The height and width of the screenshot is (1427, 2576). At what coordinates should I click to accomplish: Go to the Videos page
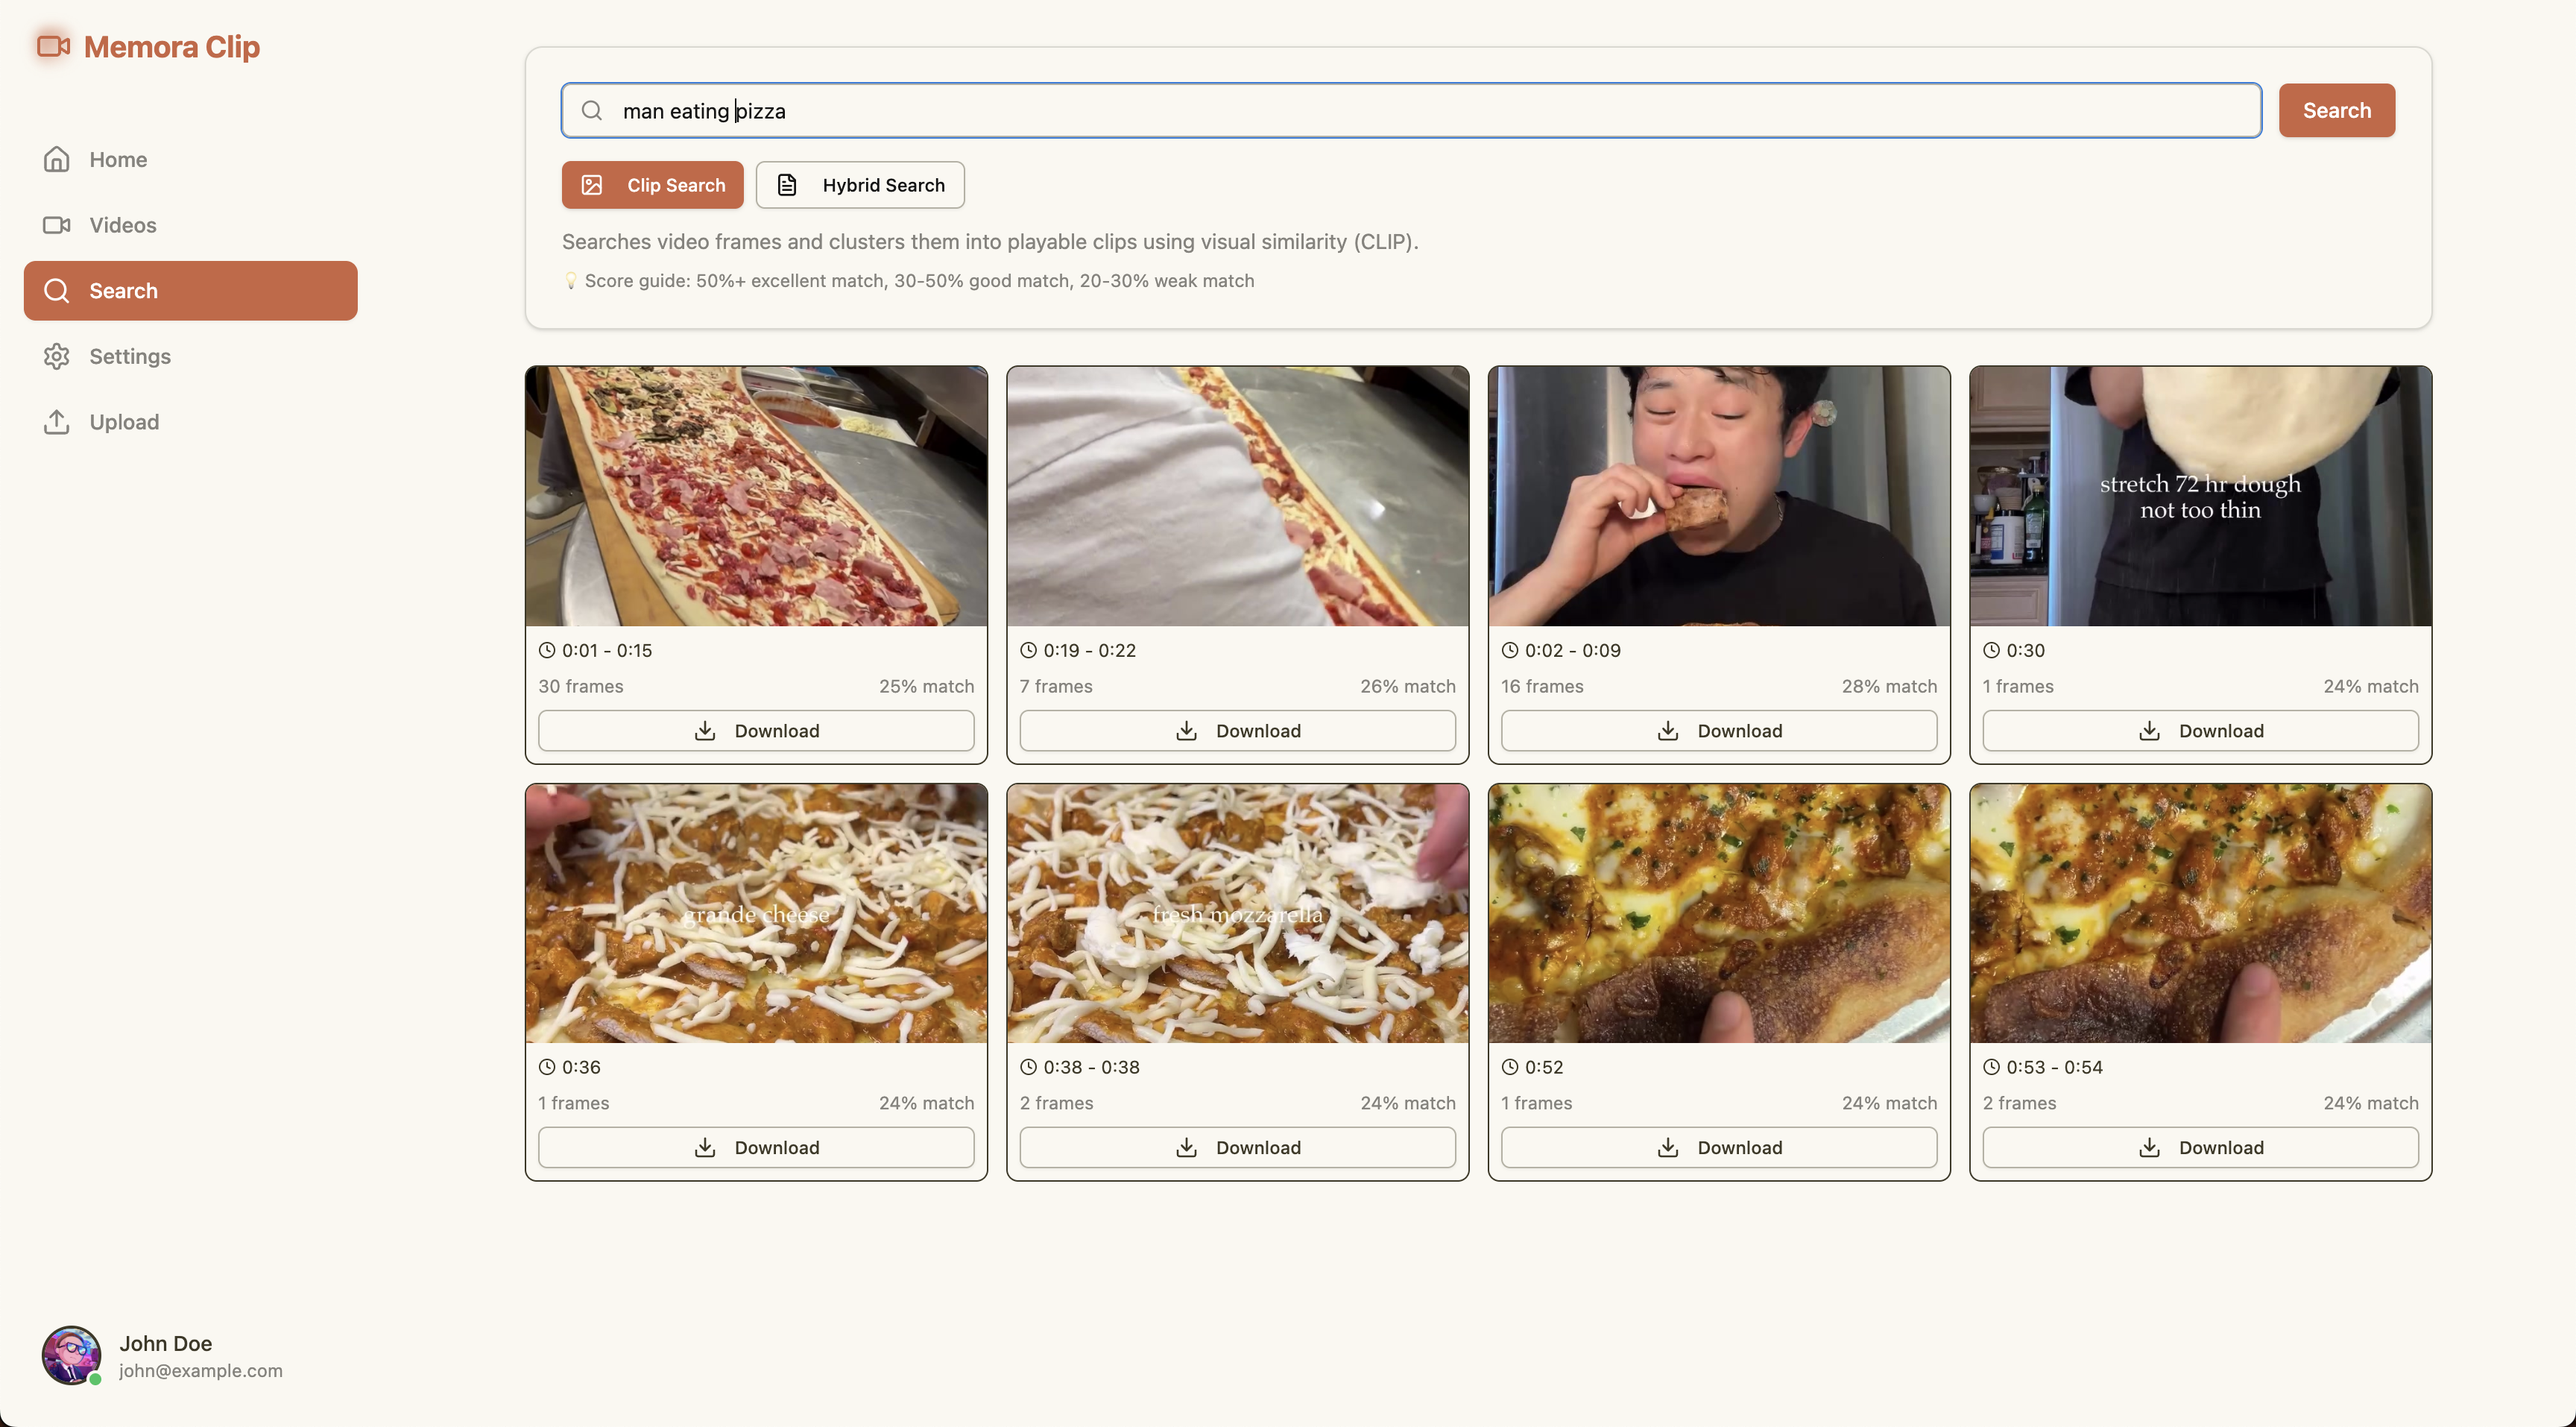[122, 225]
